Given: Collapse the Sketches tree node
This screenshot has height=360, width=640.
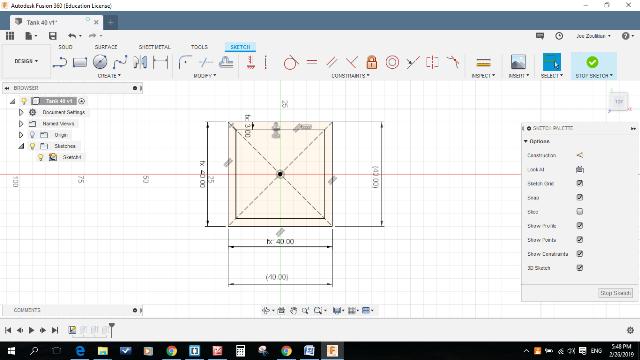Looking at the screenshot, I should (21, 146).
